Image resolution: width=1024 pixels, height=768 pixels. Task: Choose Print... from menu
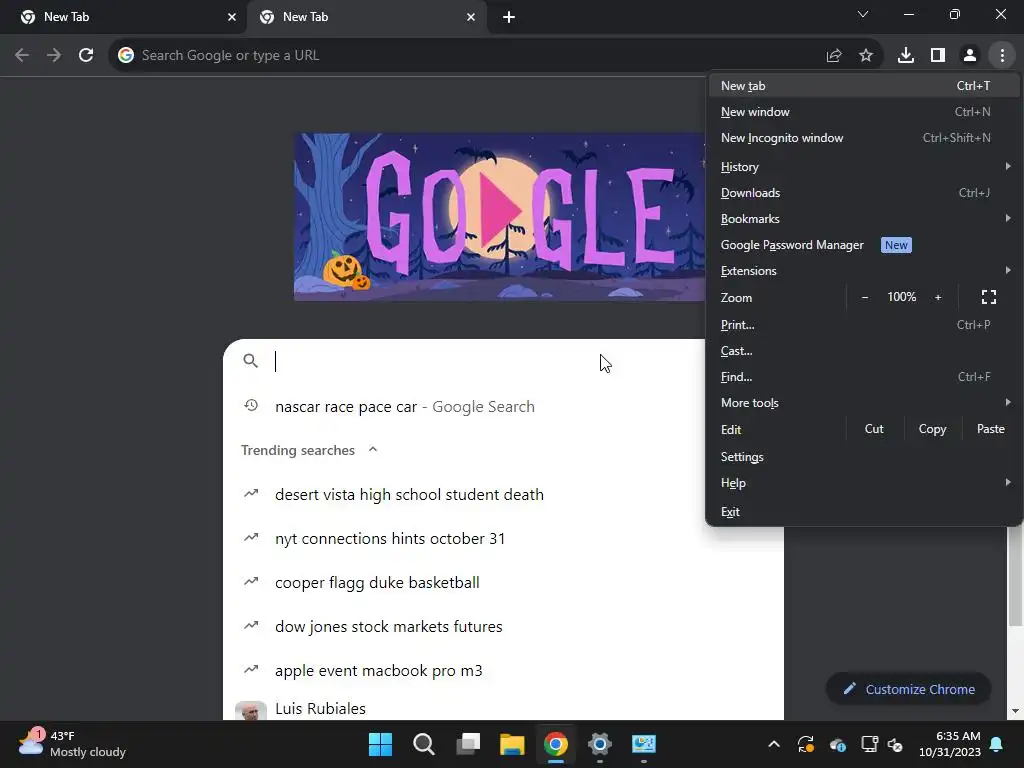863,325
